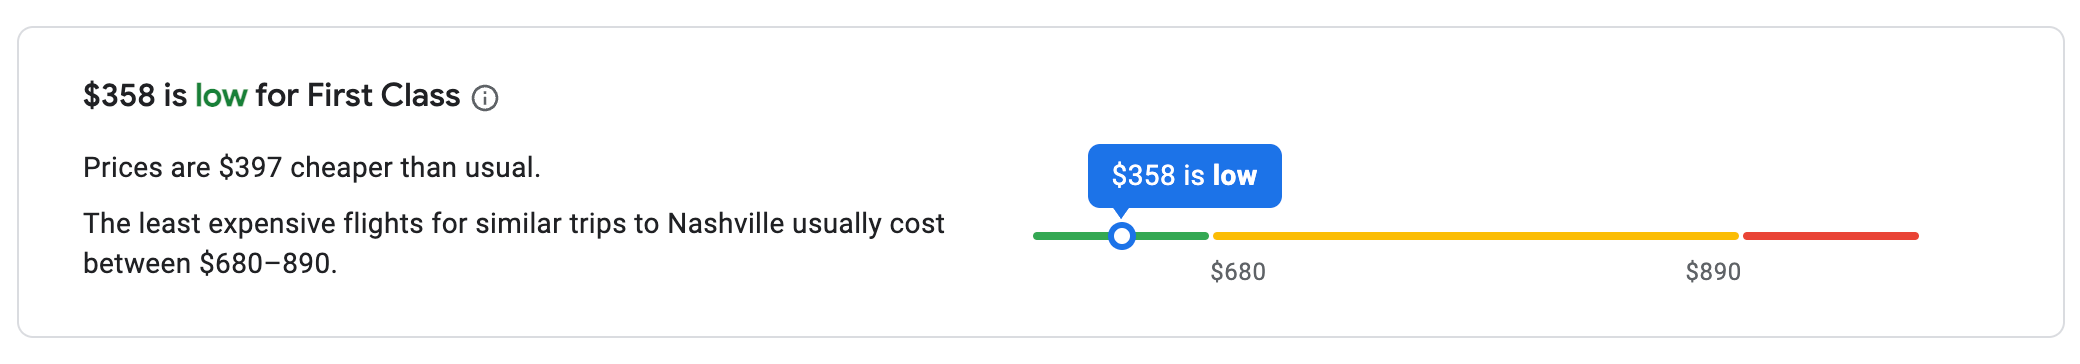Click the "between $680–890." text line
2080x364 pixels.
click(210, 263)
